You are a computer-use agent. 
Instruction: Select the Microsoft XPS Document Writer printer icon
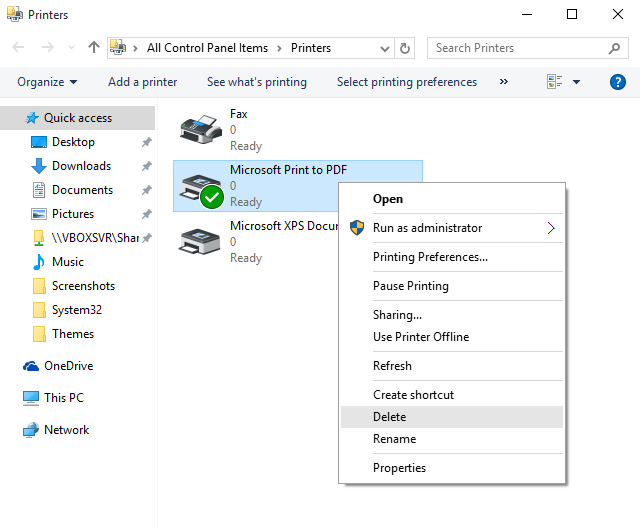coord(199,241)
